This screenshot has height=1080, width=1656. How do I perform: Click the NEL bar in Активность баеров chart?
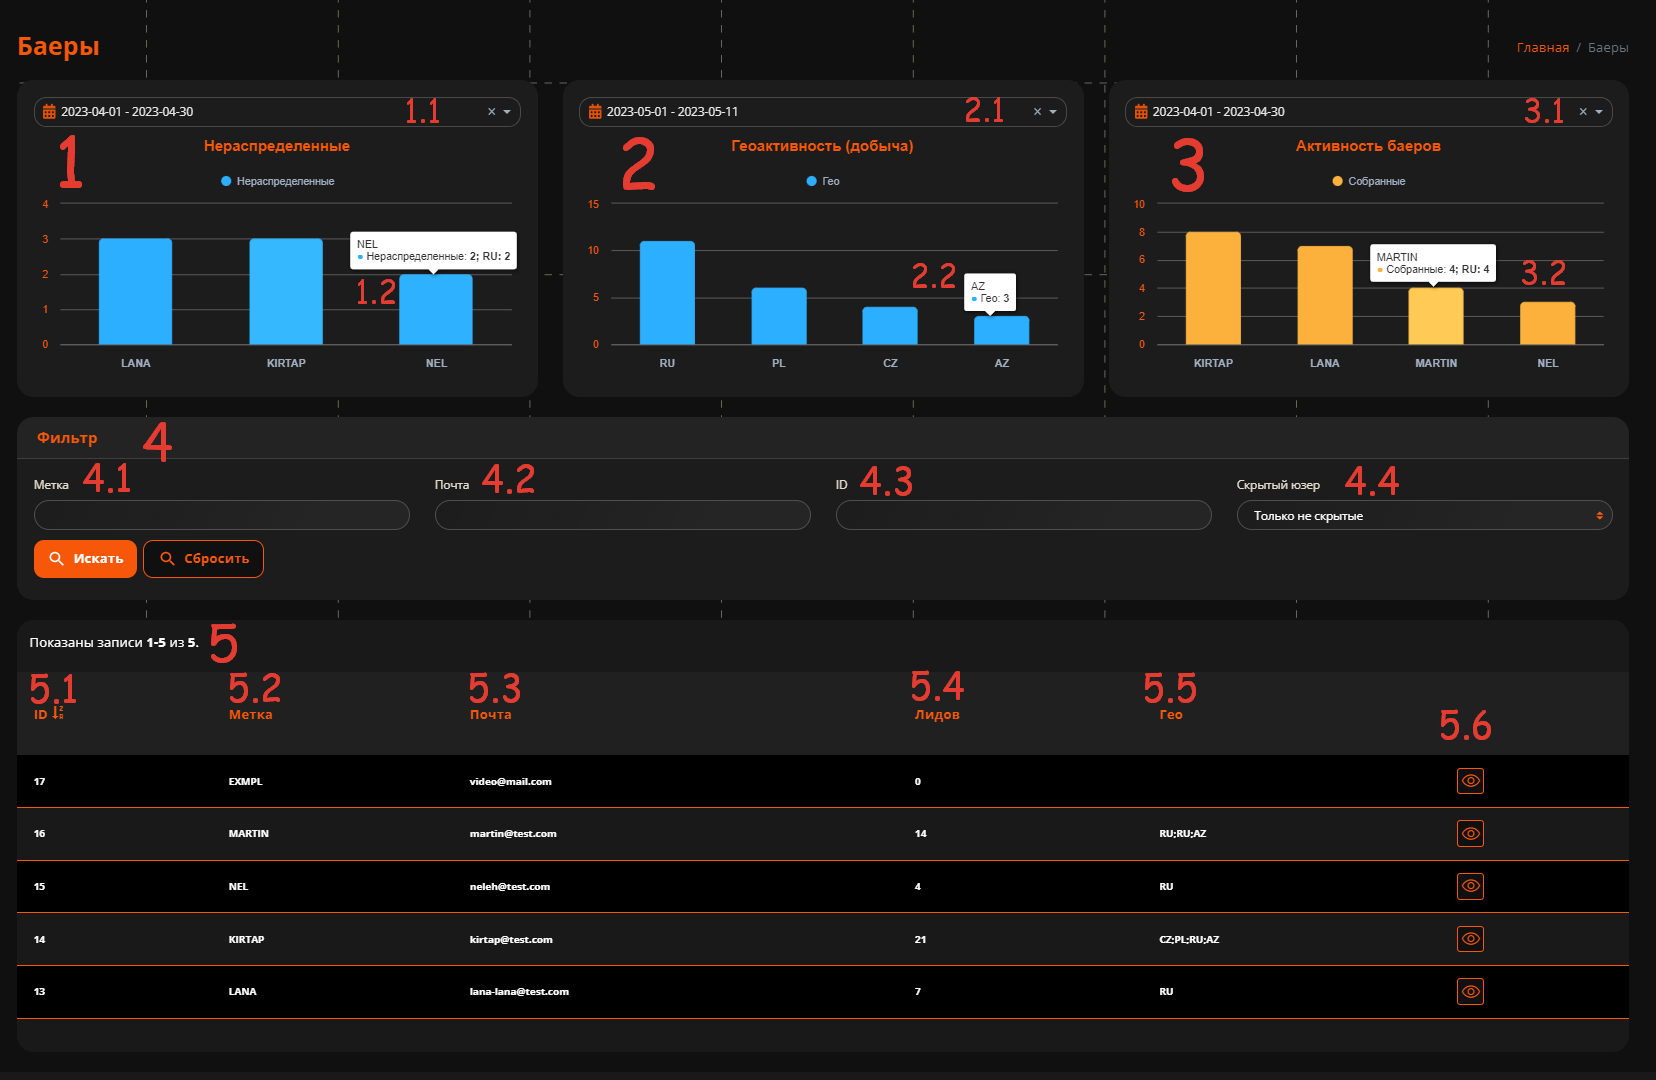coord(1548,323)
